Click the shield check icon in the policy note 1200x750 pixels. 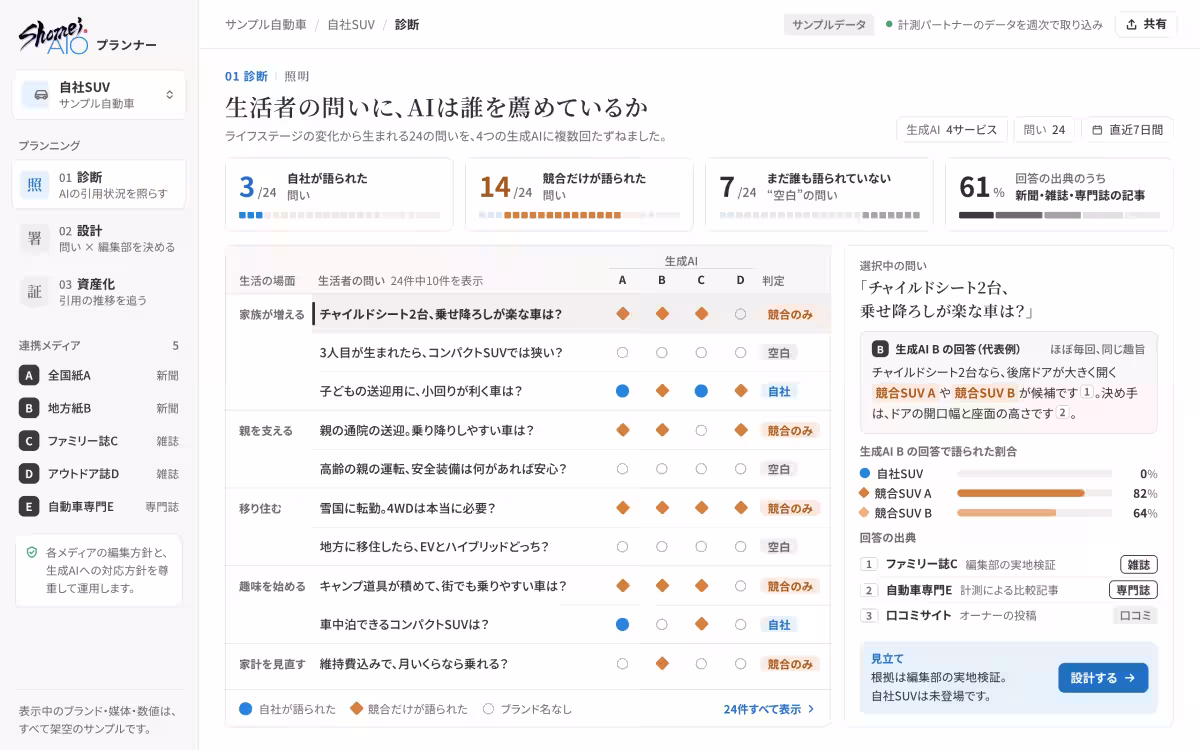point(32,552)
